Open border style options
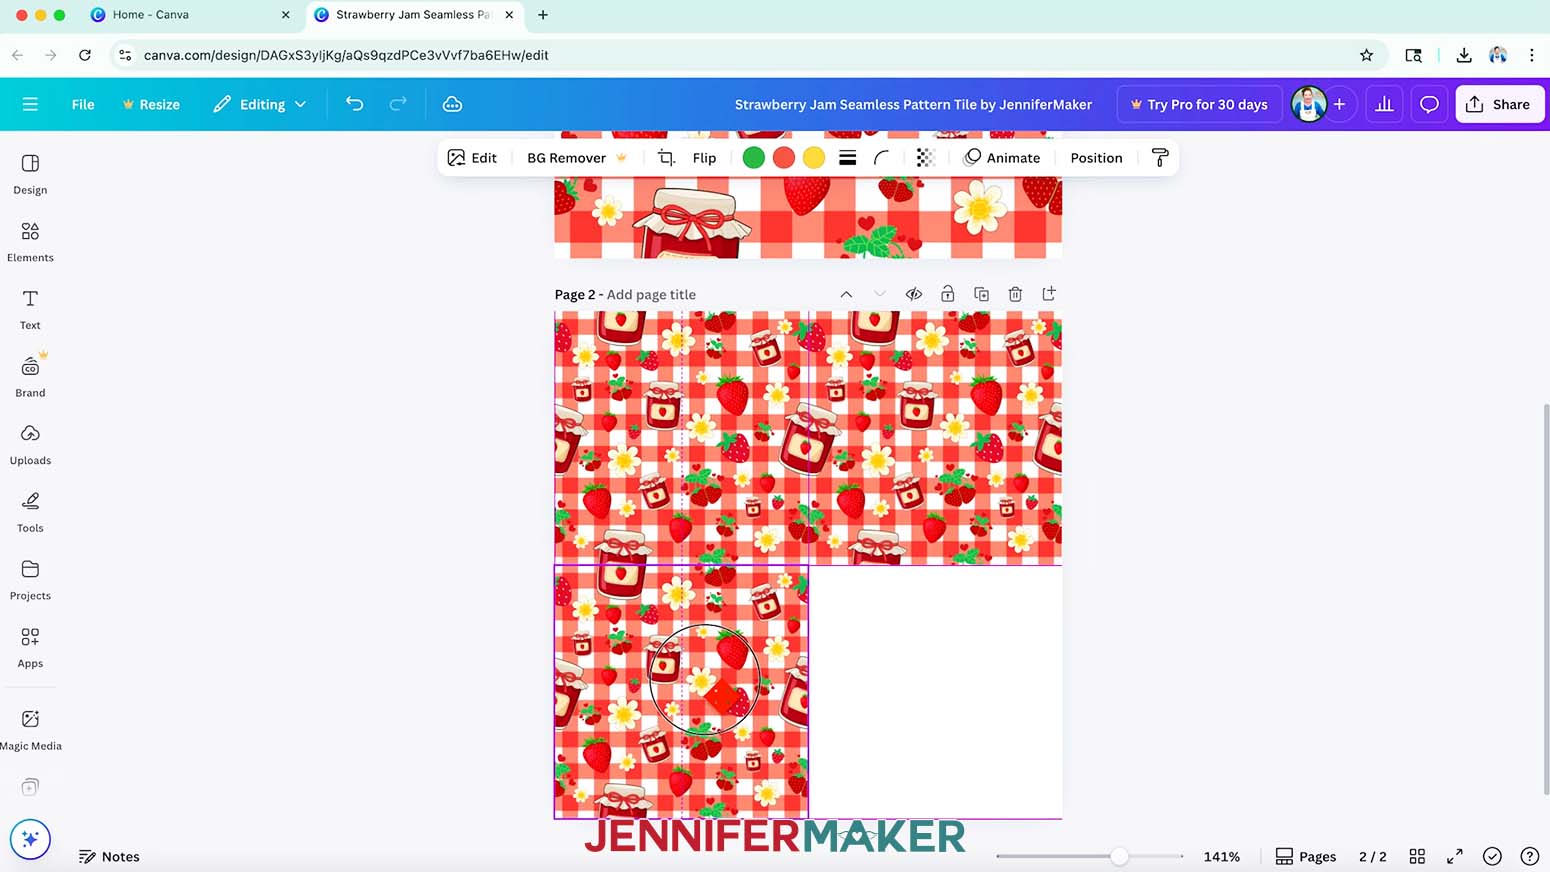Viewport: 1550px width, 872px height. [x=847, y=158]
